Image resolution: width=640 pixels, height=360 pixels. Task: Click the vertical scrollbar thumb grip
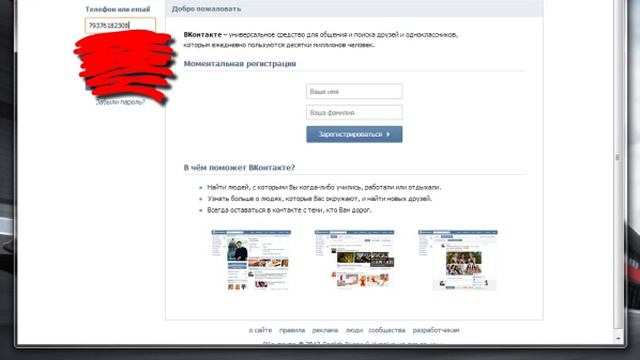618,157
